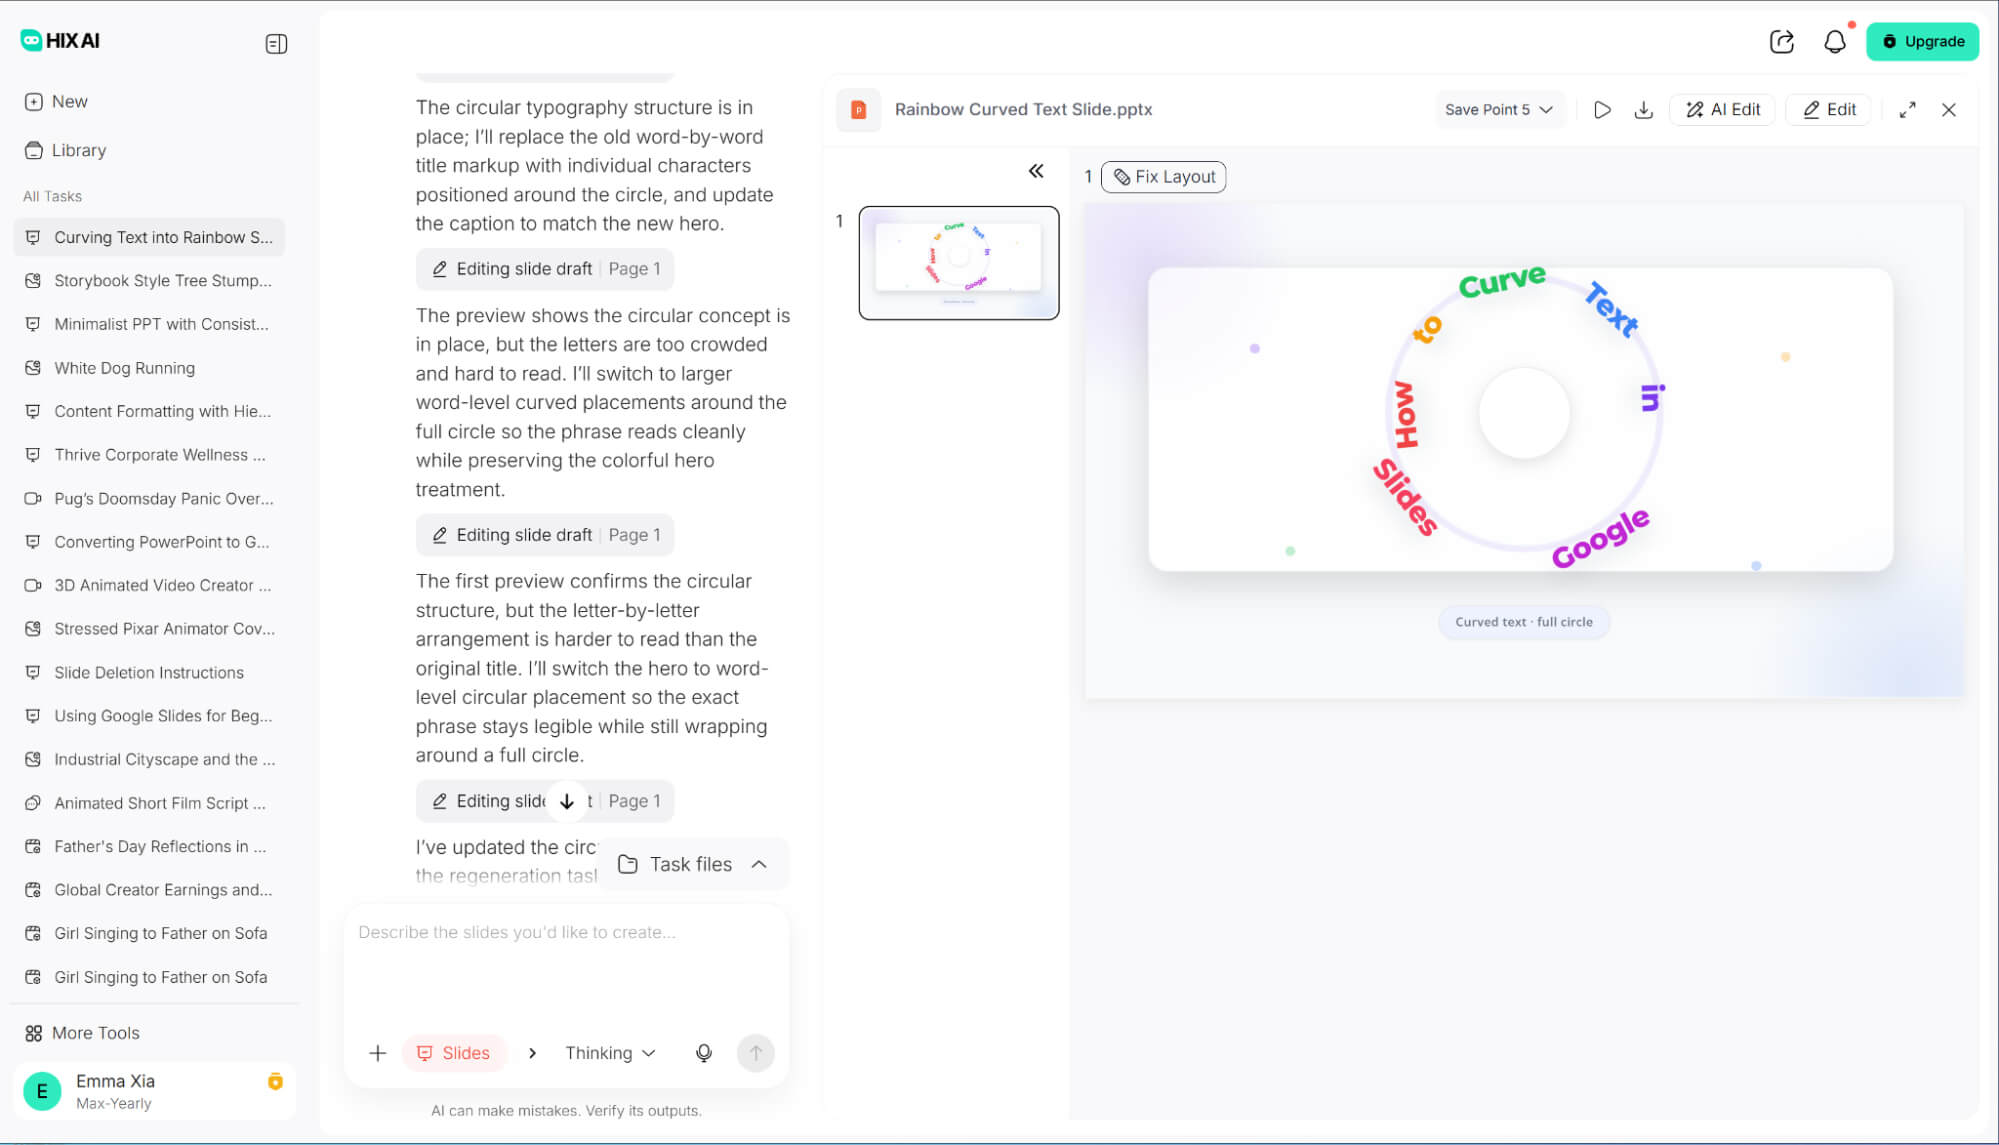Click the Max-Yearly plan badge icon

click(x=275, y=1082)
